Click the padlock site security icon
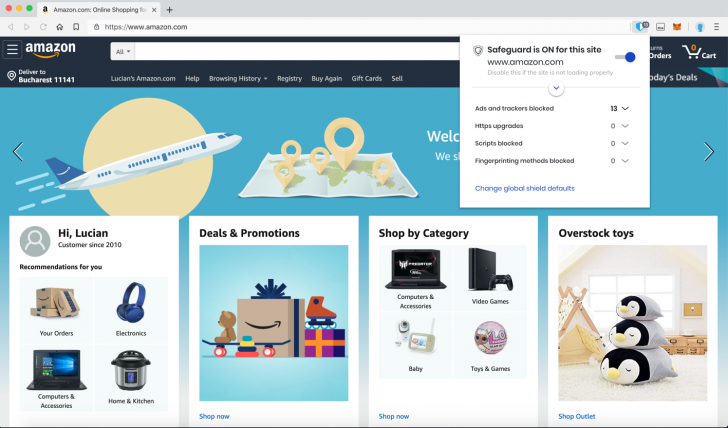Image resolution: width=728 pixels, height=428 pixels. (96, 27)
